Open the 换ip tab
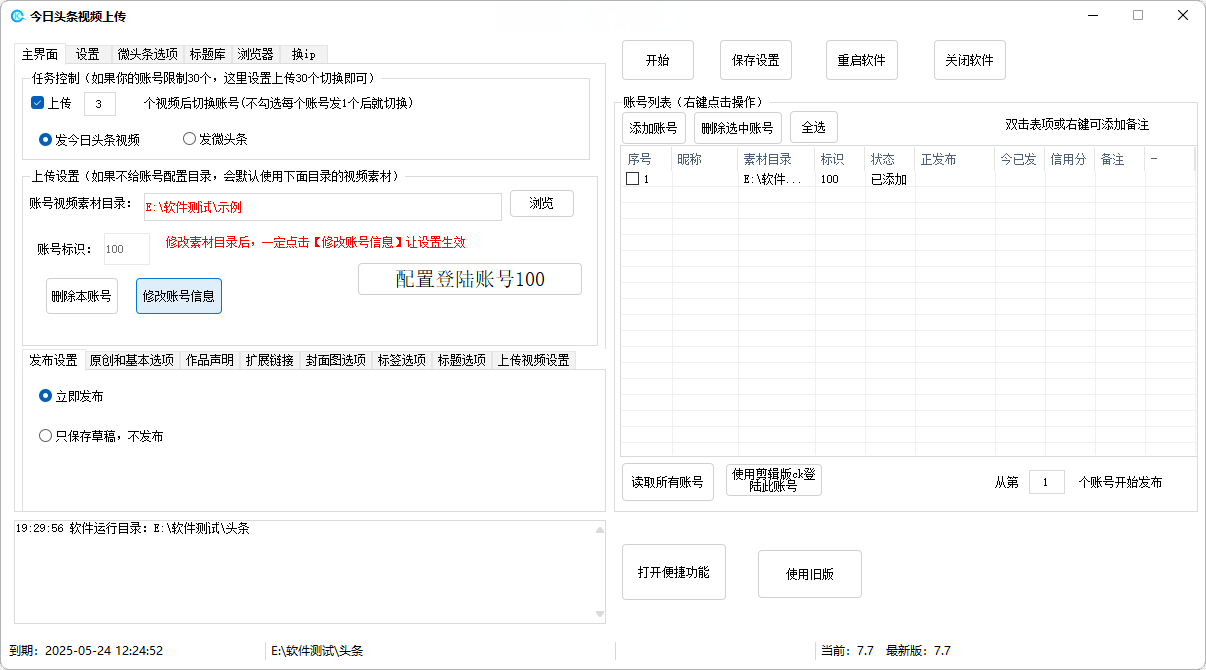This screenshot has width=1206, height=670. [303, 54]
